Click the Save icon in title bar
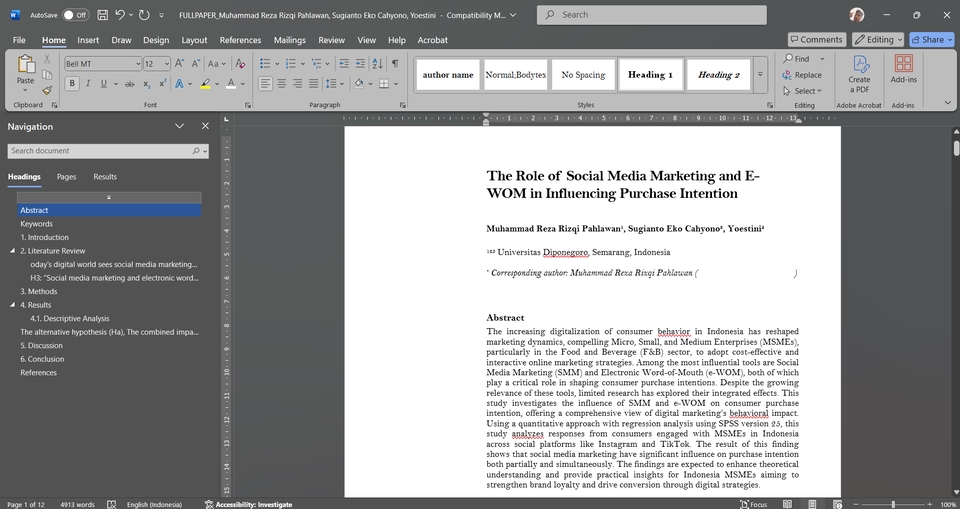 102,15
